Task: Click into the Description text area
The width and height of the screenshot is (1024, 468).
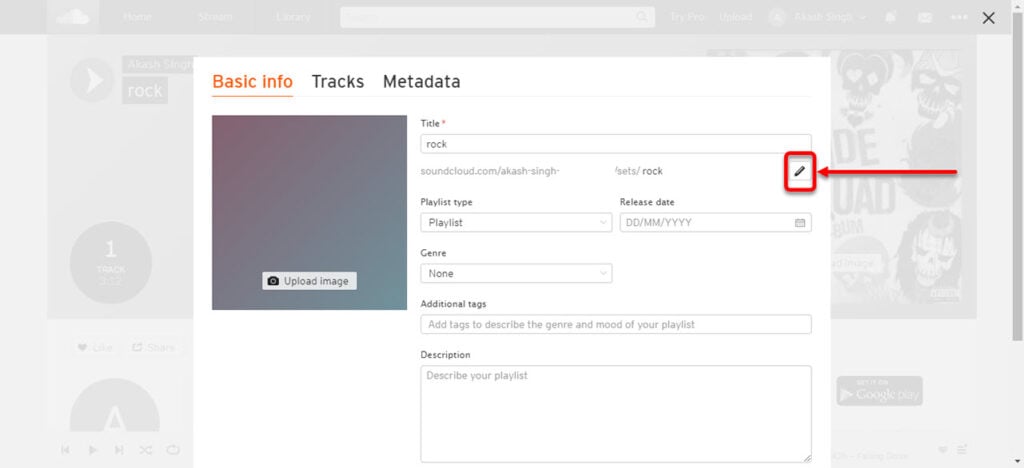Action: 616,414
